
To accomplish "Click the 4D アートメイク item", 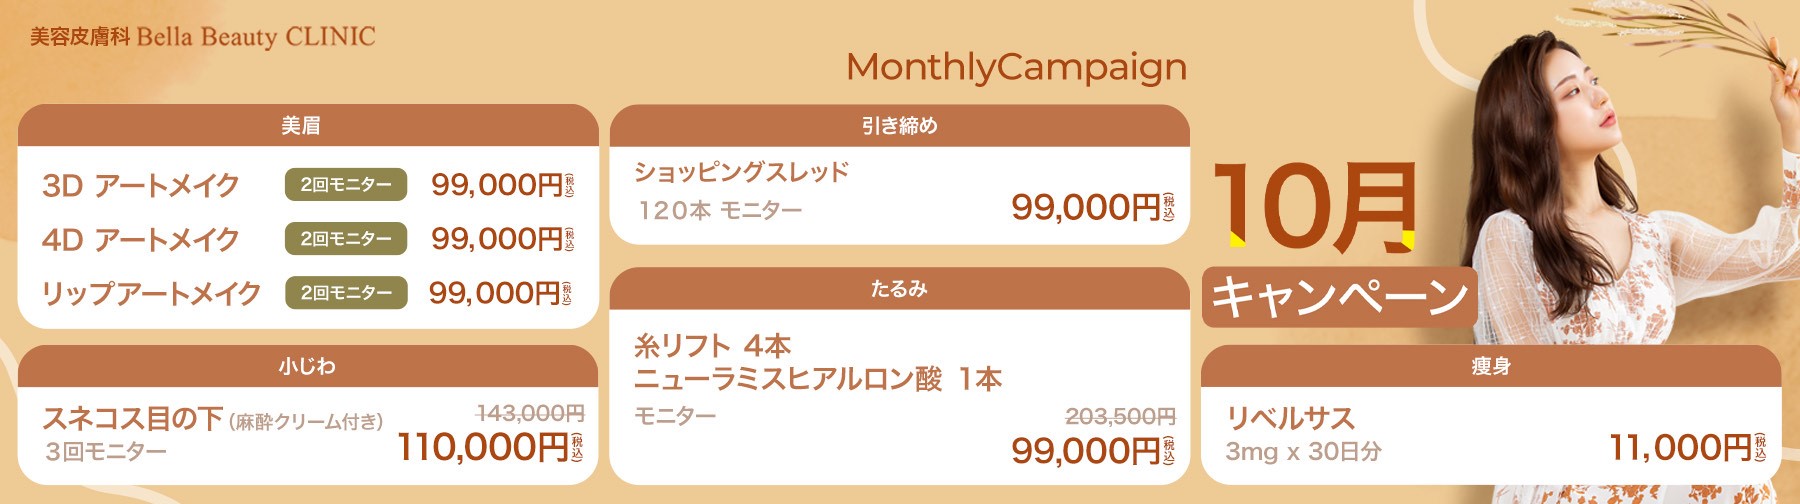I will pyautogui.click(x=141, y=239).
